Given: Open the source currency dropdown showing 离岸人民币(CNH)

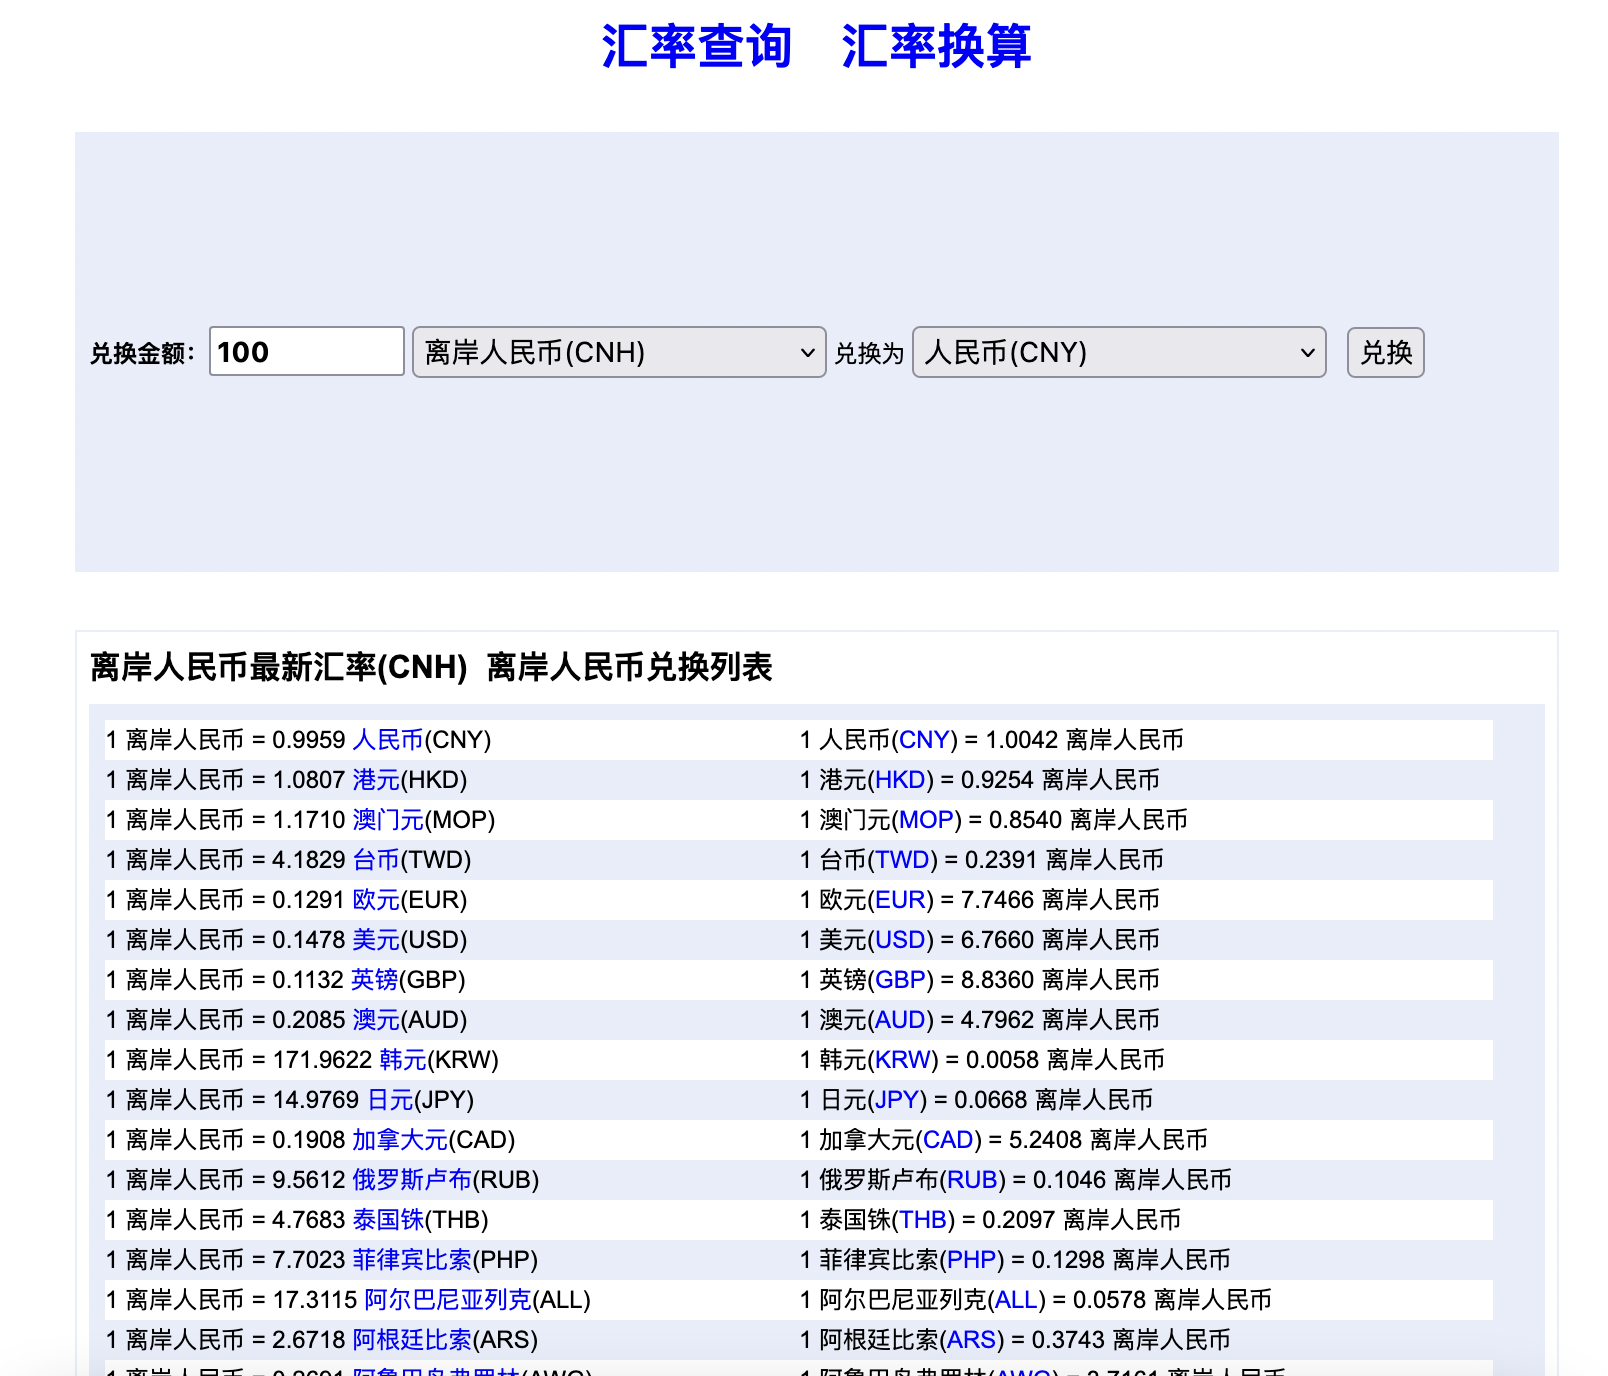Looking at the screenshot, I should click(618, 353).
